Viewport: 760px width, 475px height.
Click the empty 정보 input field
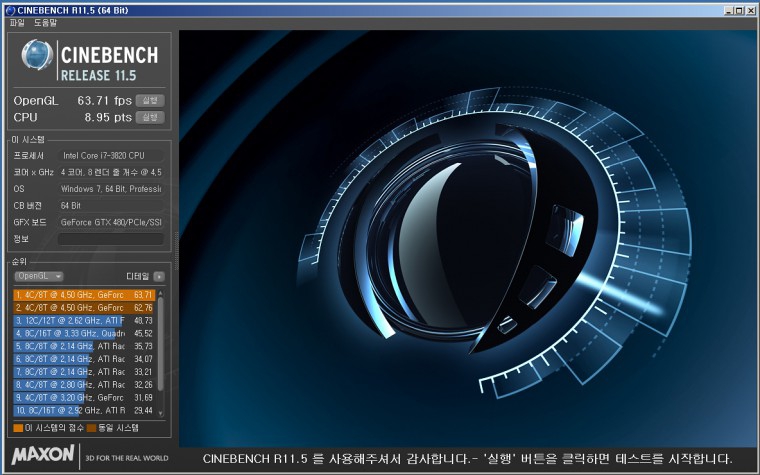(111, 239)
